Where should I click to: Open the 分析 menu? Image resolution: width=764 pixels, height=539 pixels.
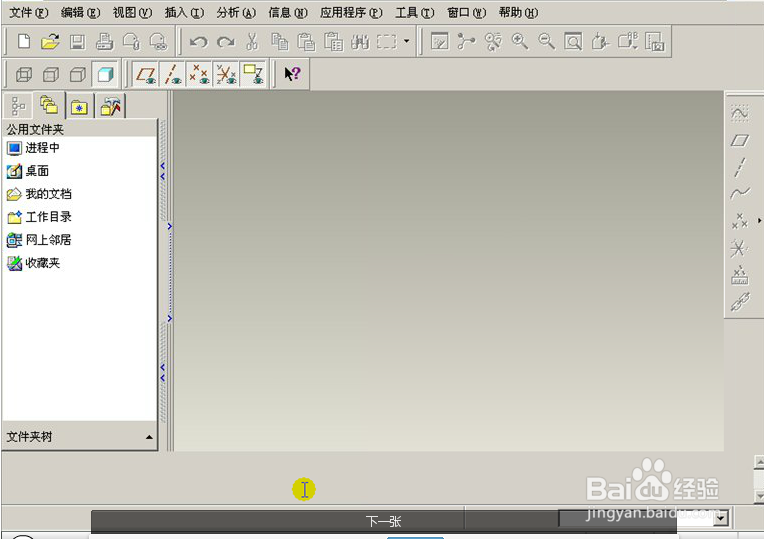[236, 13]
